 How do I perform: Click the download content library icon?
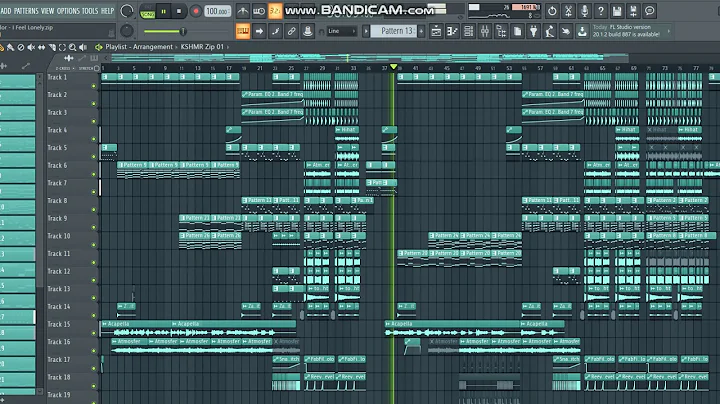[582, 31]
